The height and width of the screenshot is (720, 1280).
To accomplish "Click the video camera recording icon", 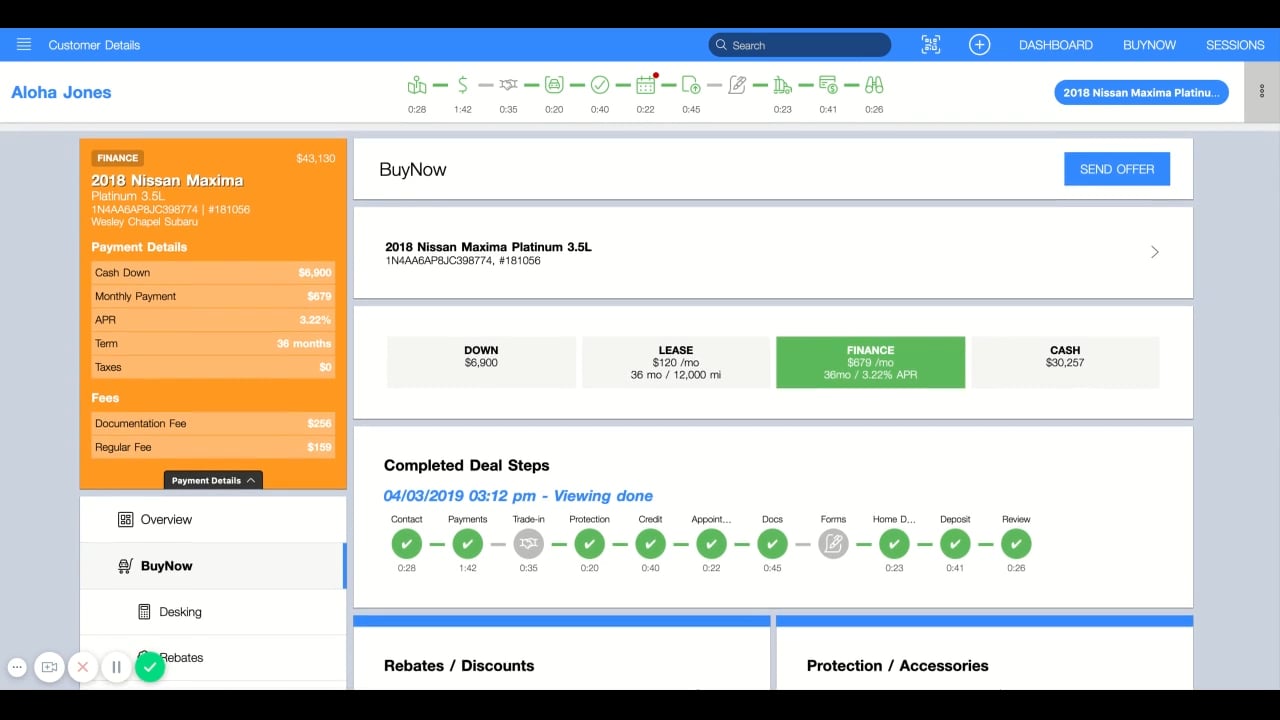I will pyautogui.click(x=49, y=667).
